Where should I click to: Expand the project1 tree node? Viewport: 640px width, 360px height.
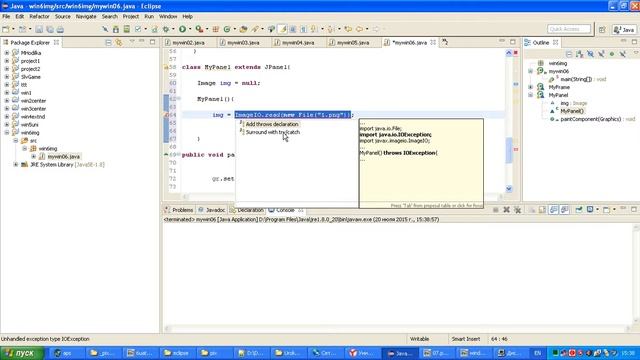pyautogui.click(x=7, y=61)
